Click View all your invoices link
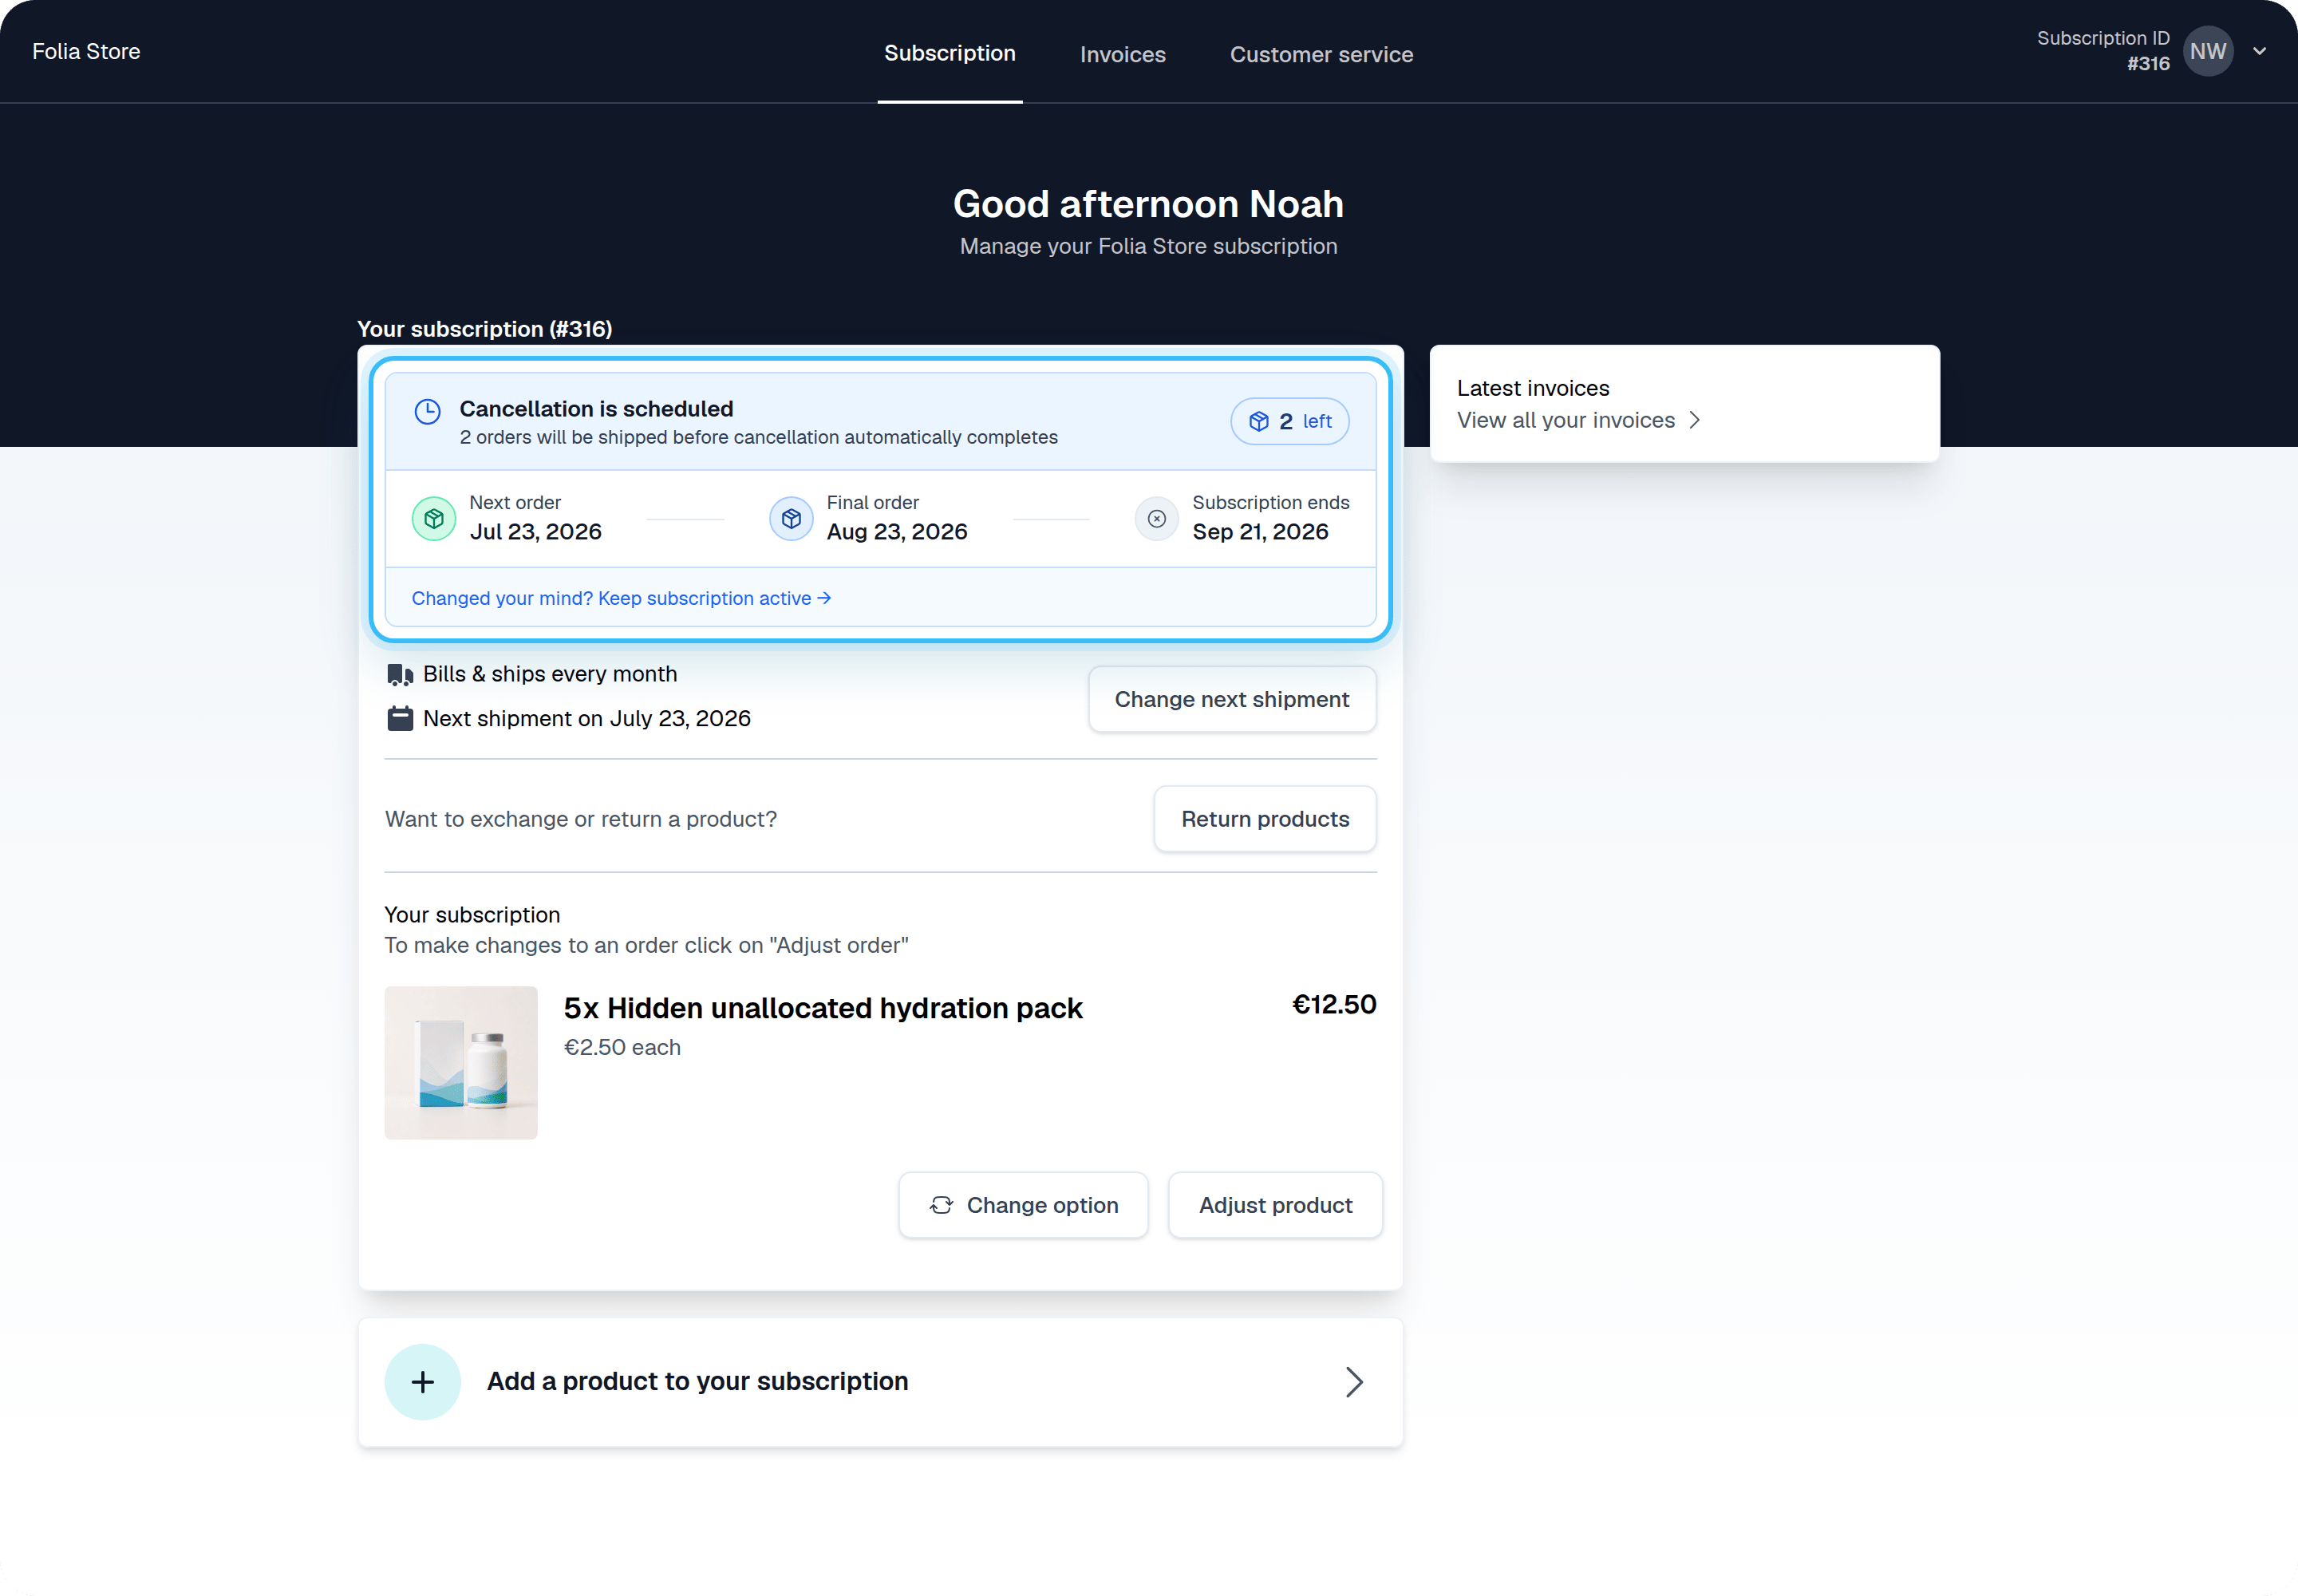The image size is (2298, 1596). click(x=1578, y=420)
